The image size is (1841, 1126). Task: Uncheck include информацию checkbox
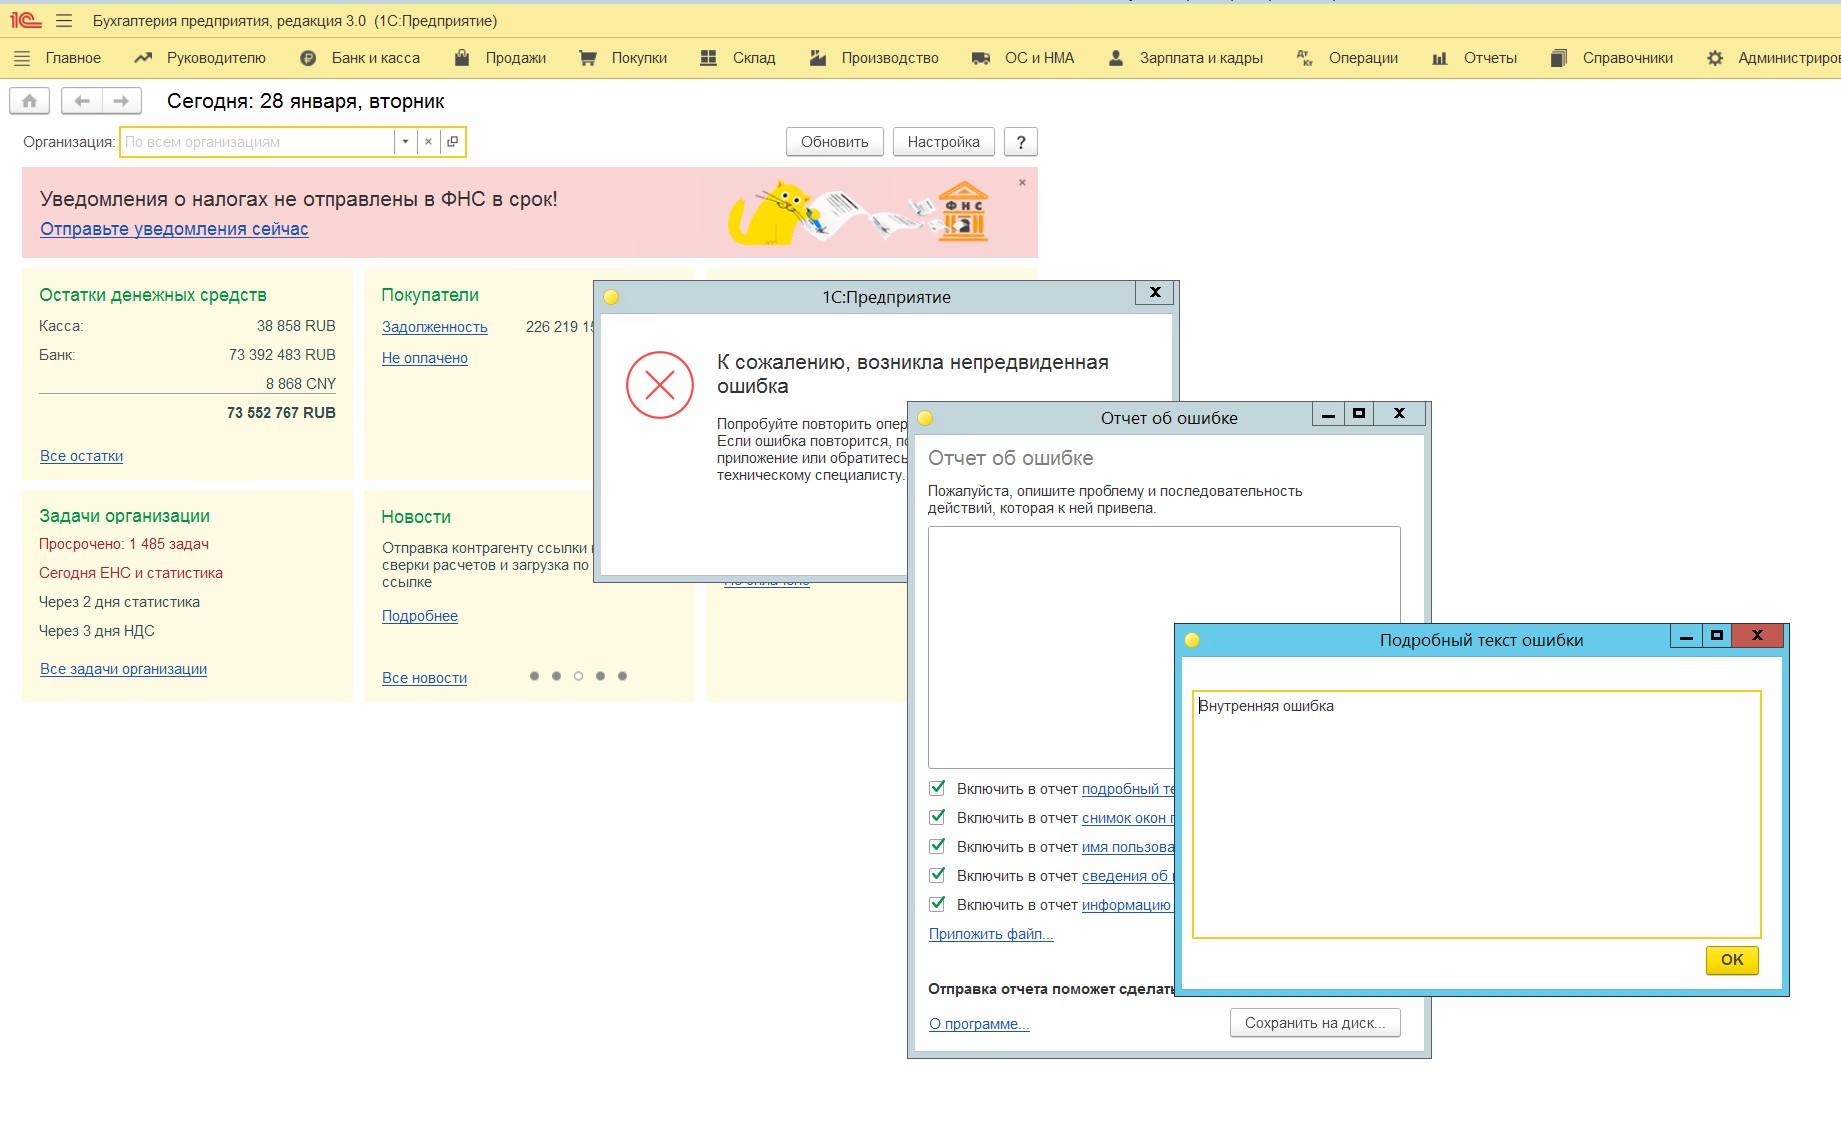[x=937, y=904]
